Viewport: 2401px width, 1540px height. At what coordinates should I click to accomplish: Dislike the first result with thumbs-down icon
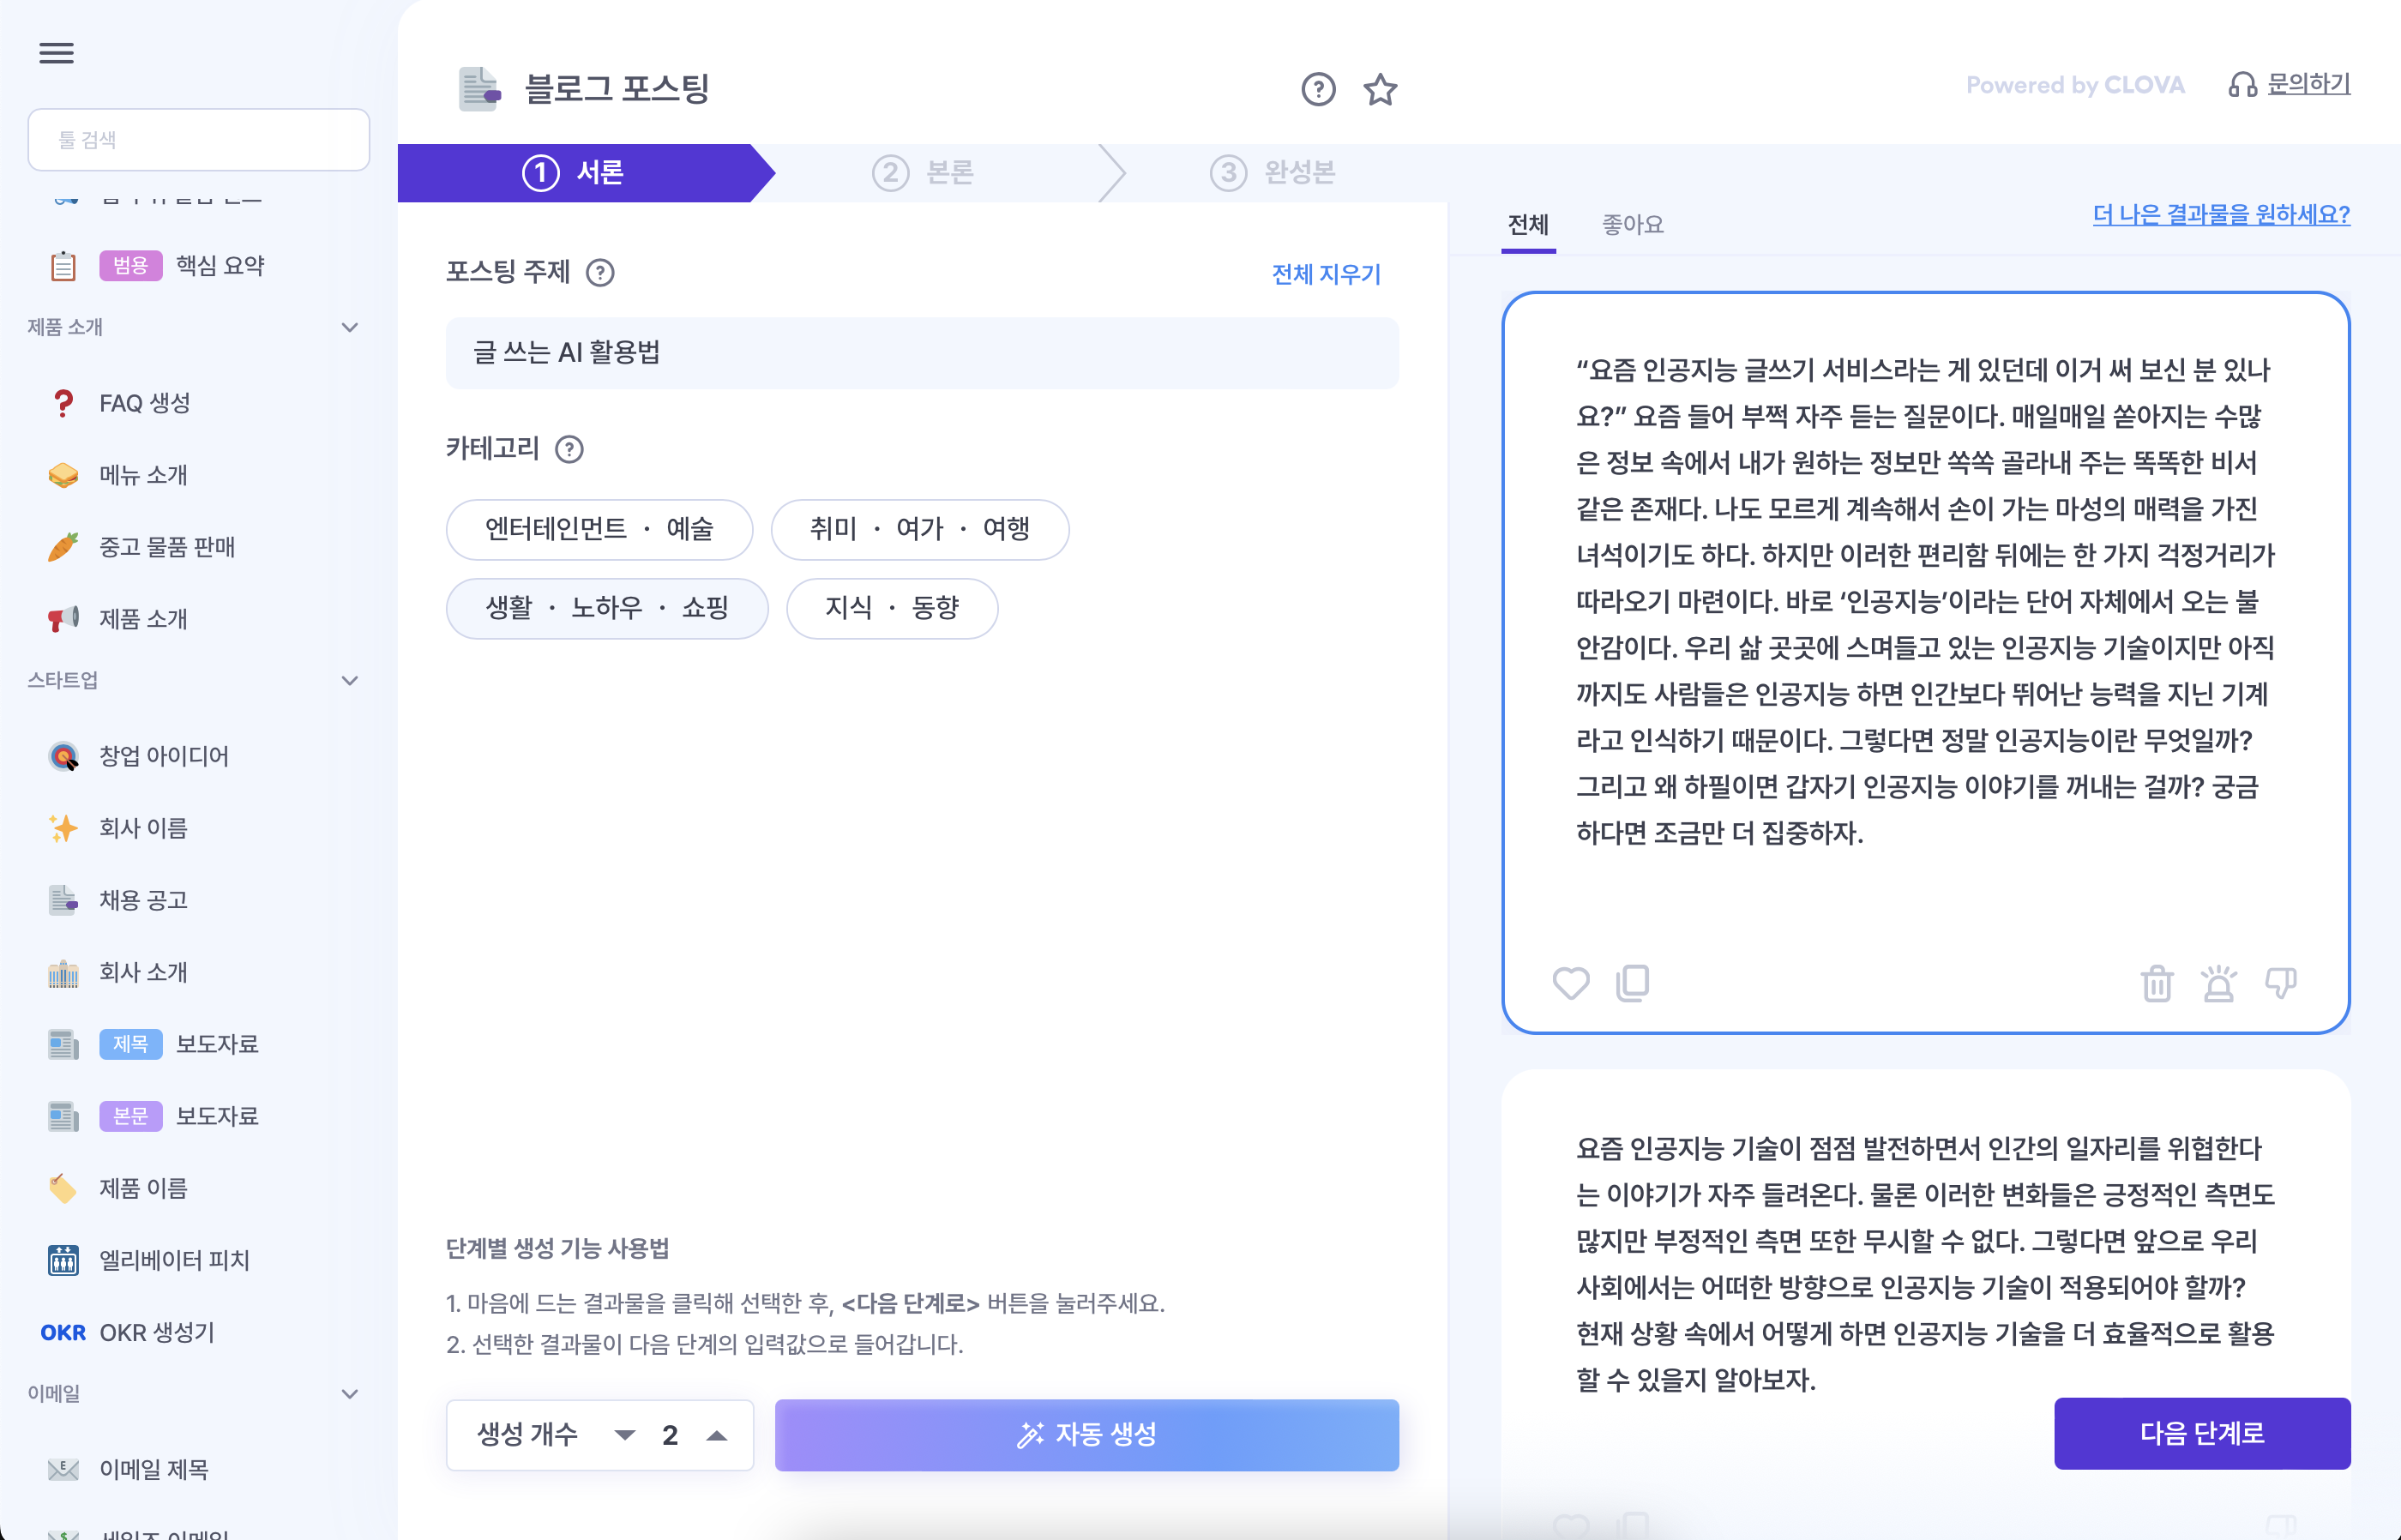coord(2280,983)
